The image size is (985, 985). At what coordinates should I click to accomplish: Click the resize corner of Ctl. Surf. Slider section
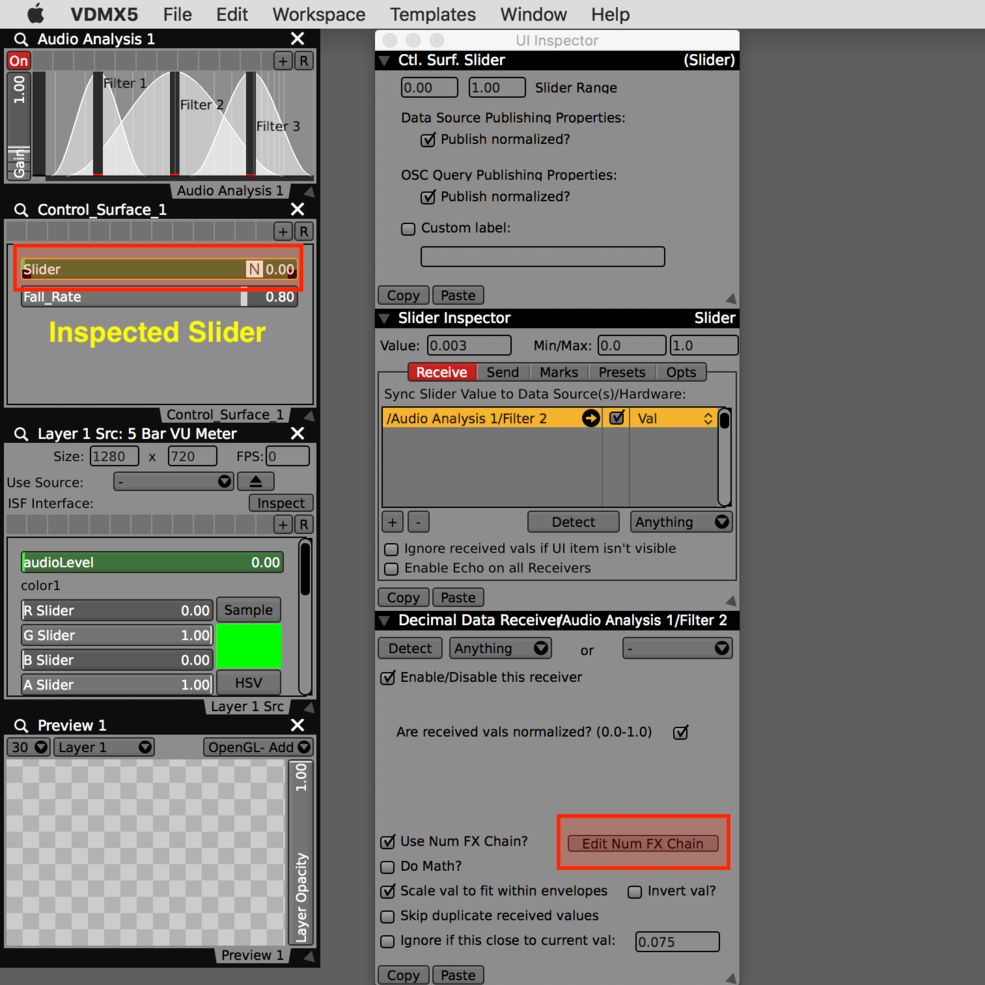[731, 298]
